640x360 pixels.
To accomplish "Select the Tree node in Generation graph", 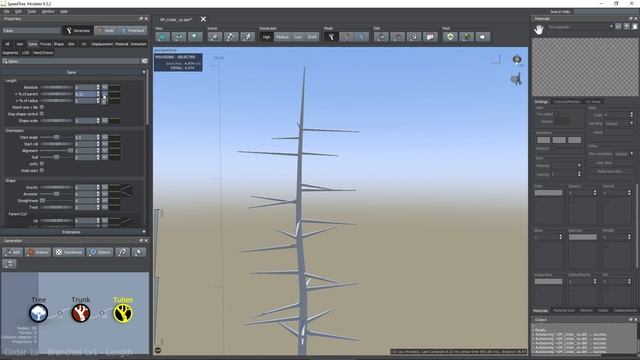I will pos(39,313).
